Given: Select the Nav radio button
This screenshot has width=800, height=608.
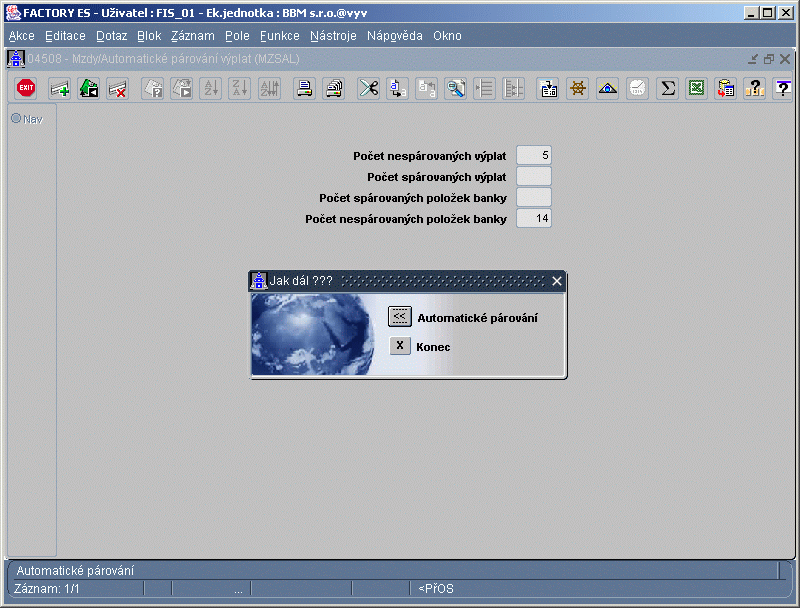Looking at the screenshot, I should click(16, 118).
